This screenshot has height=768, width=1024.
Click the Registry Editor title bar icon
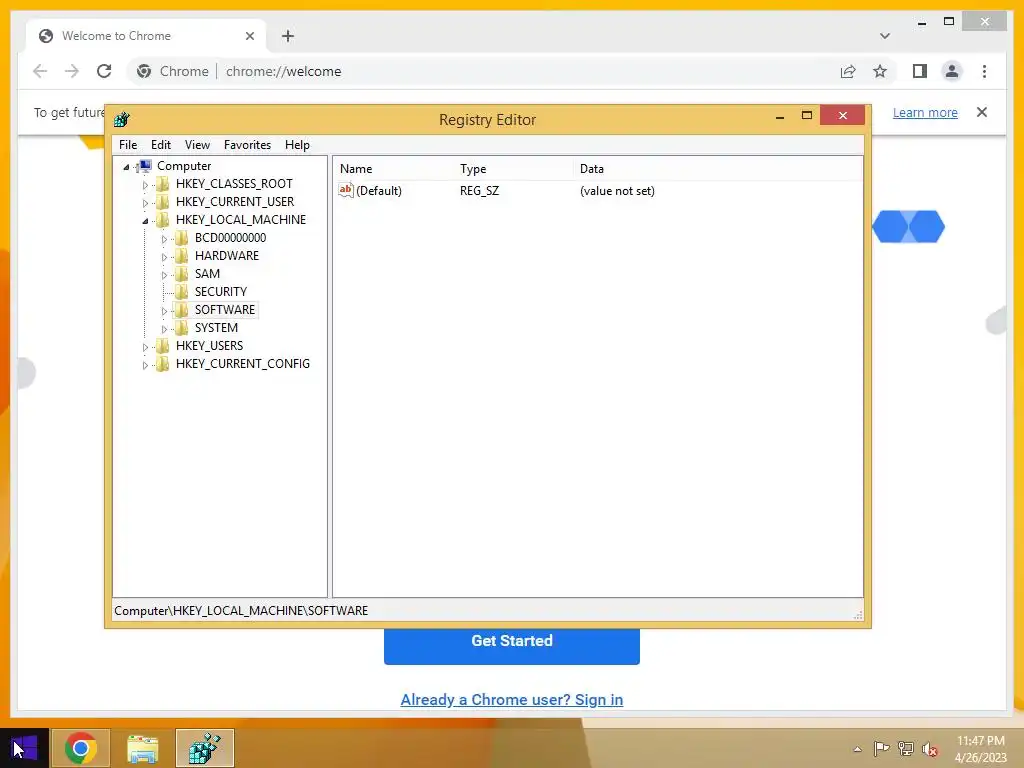pos(121,120)
